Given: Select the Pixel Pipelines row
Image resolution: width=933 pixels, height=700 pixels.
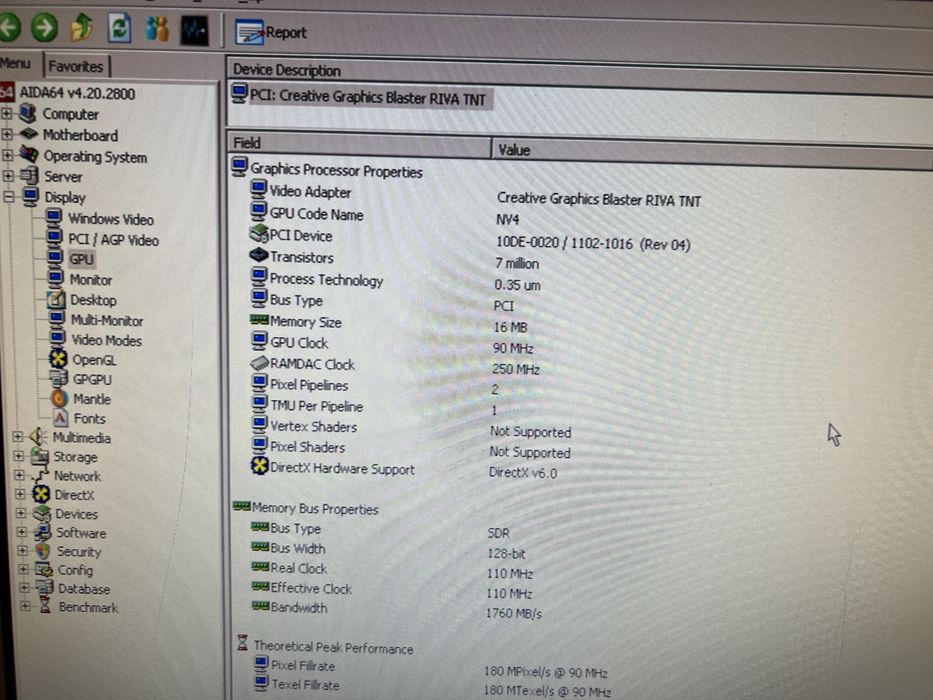Looking at the screenshot, I should (x=375, y=387).
